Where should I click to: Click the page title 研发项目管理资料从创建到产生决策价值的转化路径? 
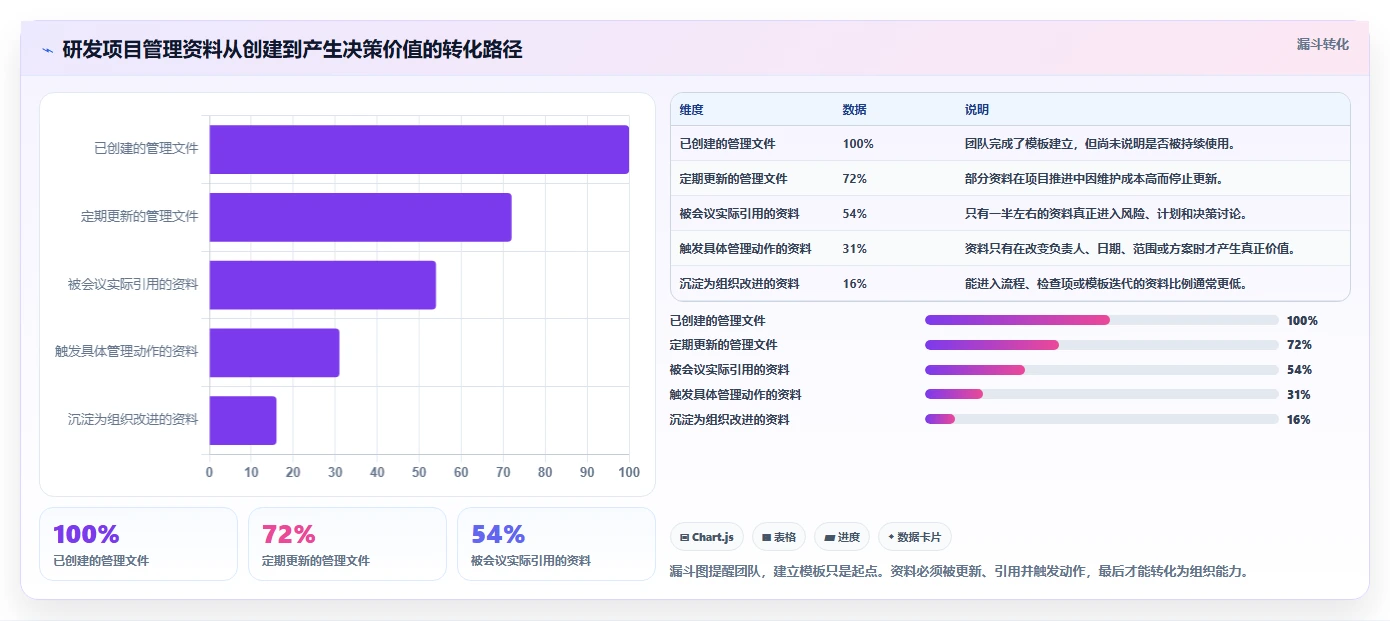pos(292,50)
